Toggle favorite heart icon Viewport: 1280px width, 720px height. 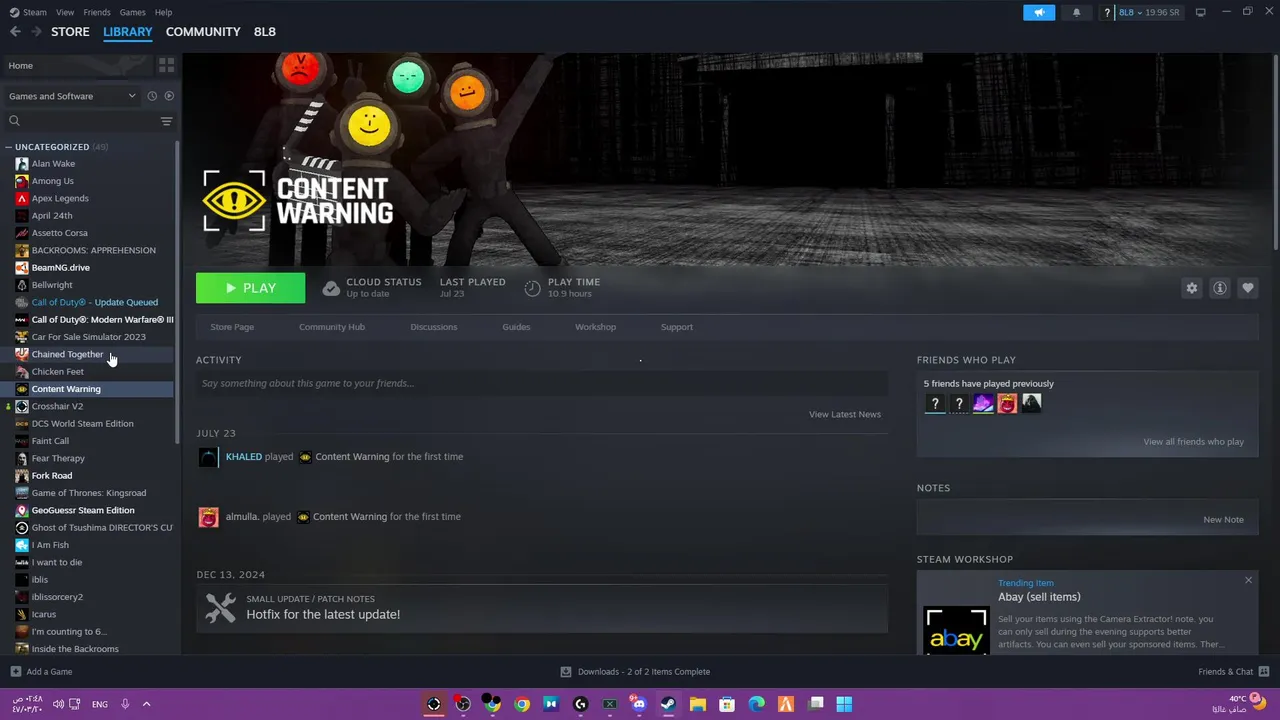pyautogui.click(x=1248, y=288)
